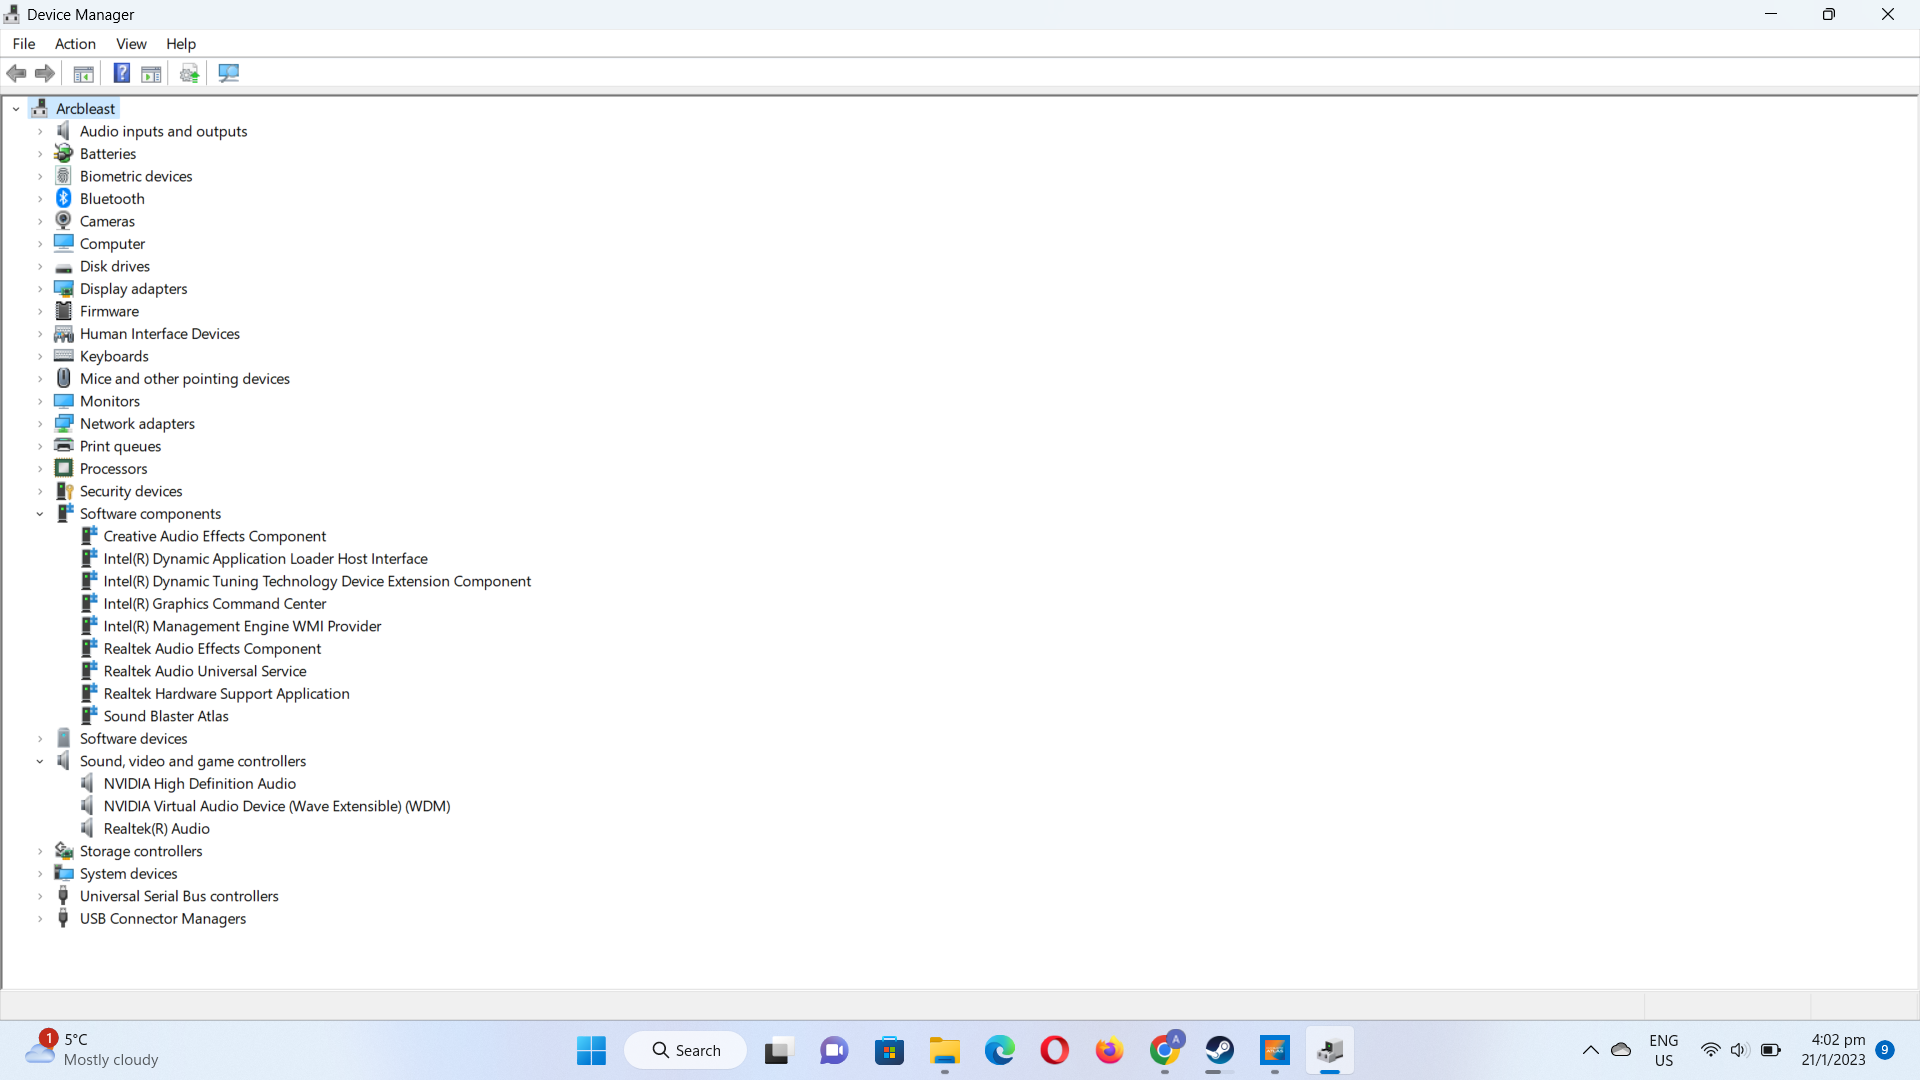Click the Firmware category icon
This screenshot has width=1920, height=1080.
64,311
